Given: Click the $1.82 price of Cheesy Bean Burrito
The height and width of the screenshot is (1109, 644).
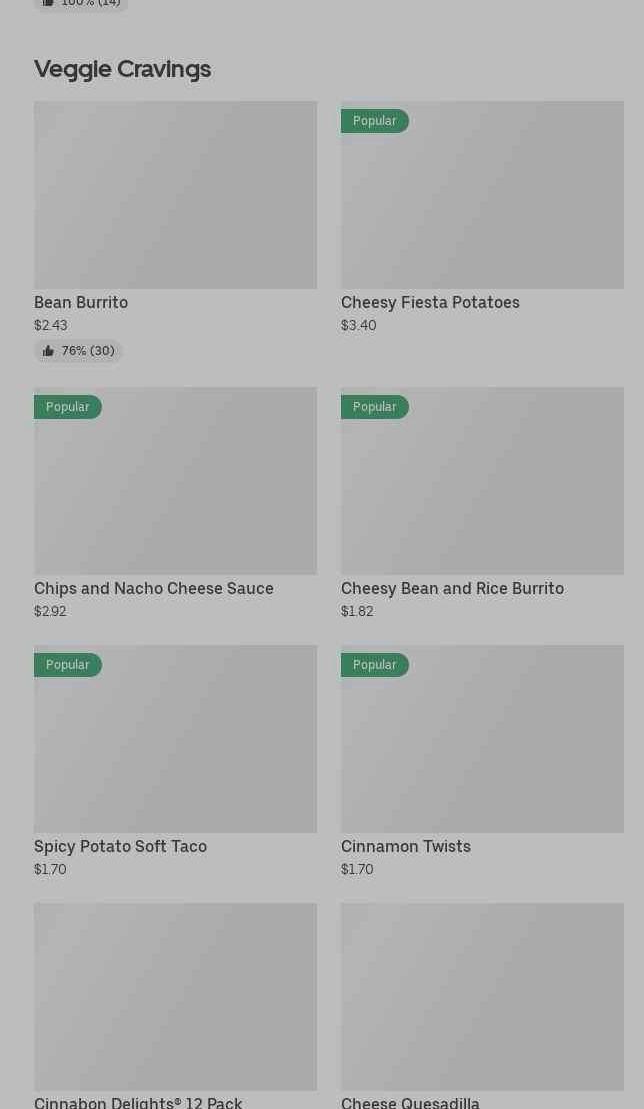Looking at the screenshot, I should pos(357,611).
